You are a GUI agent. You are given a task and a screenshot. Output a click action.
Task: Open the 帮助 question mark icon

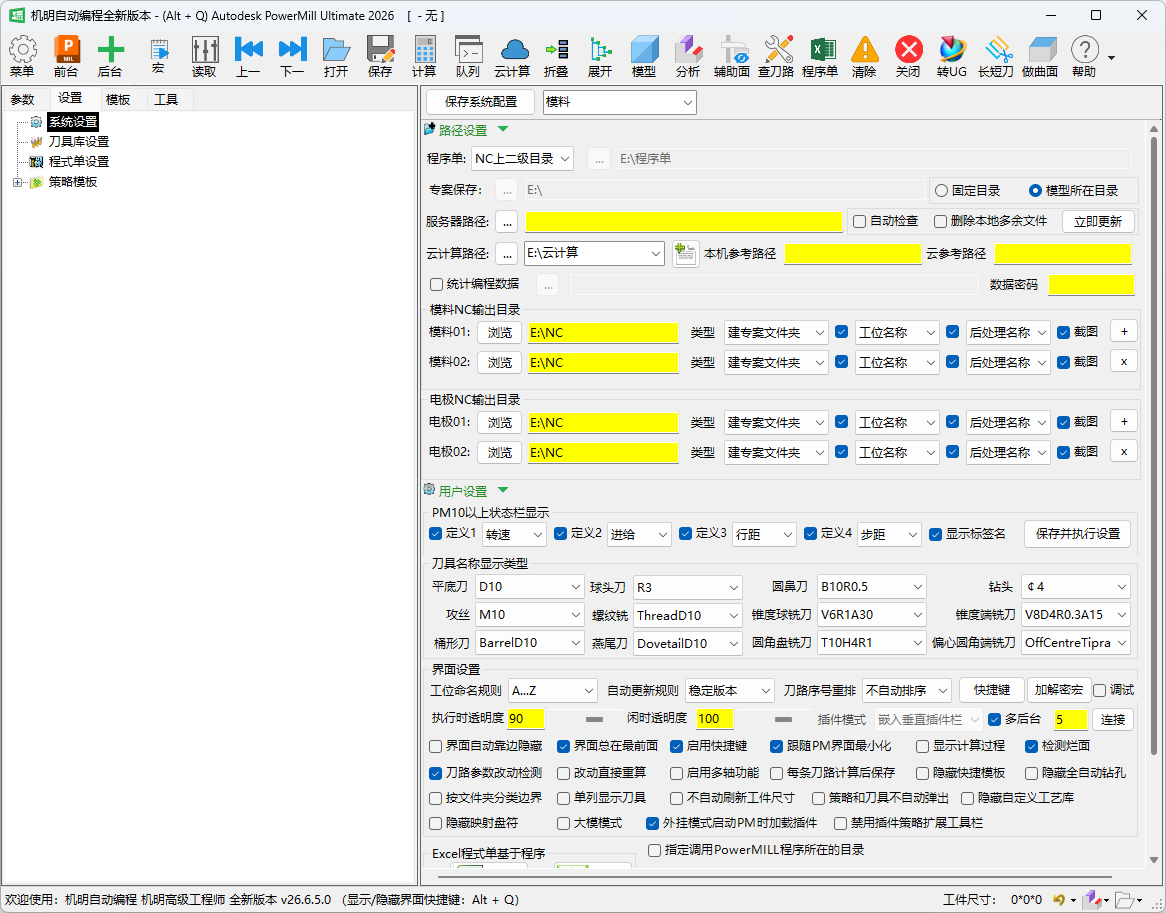coord(1084,57)
